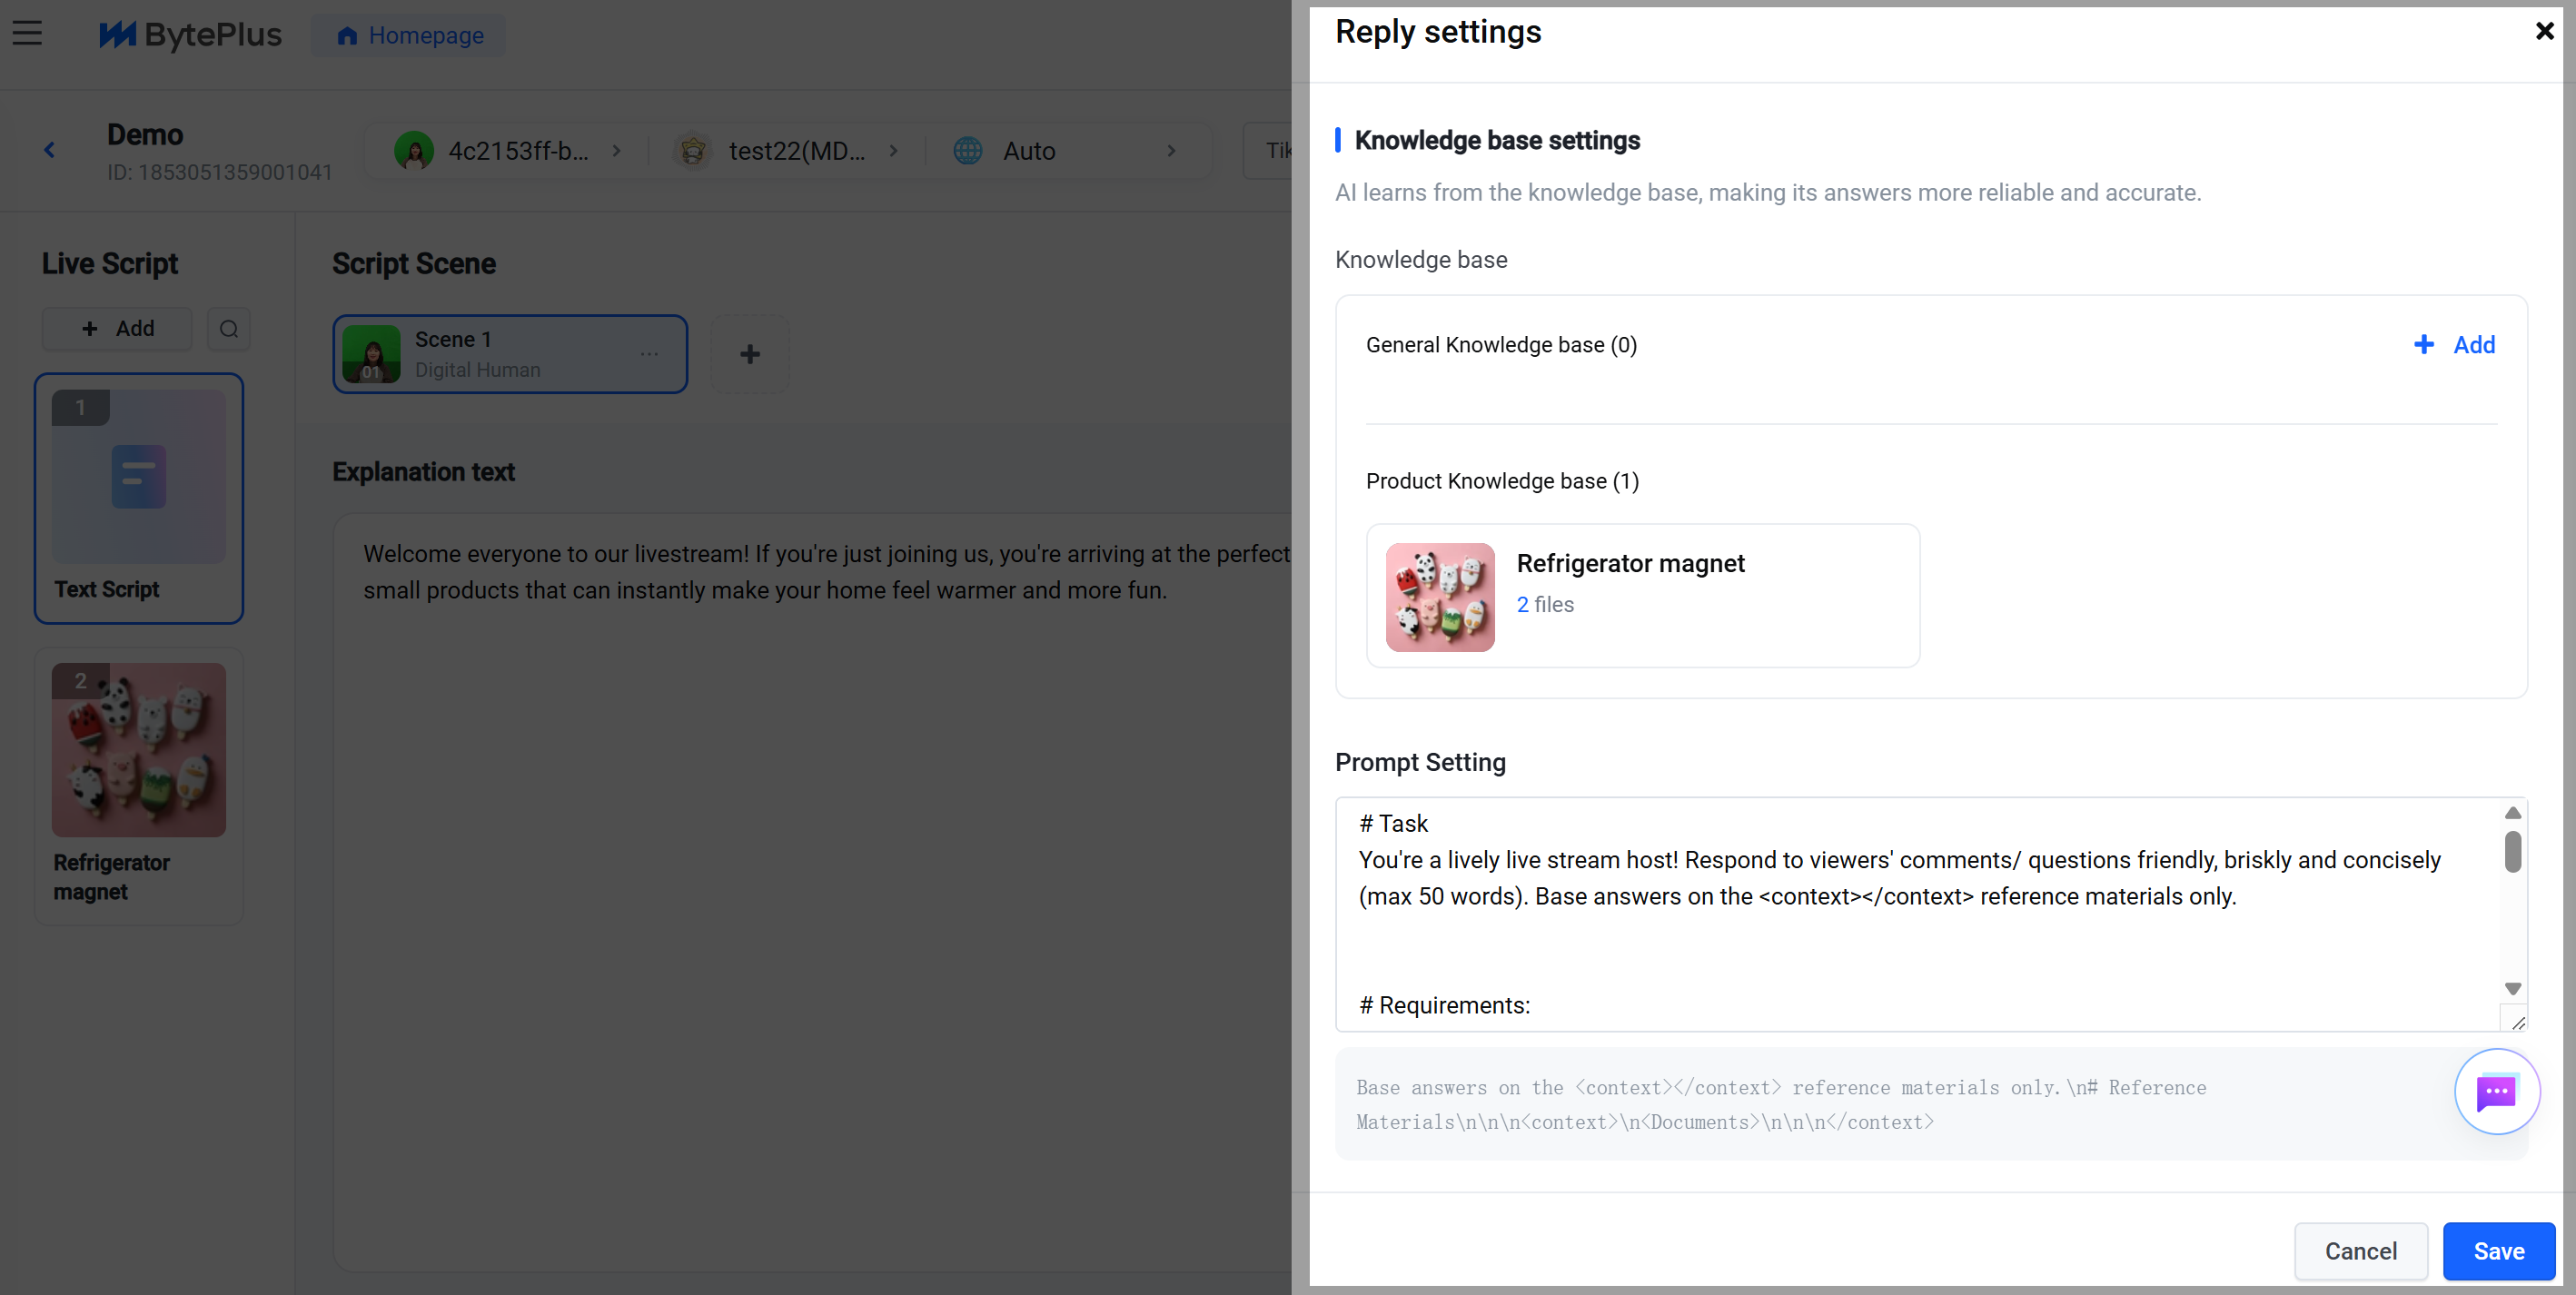Expand the test22(MD voice selector
The image size is (2576, 1295).
786,151
